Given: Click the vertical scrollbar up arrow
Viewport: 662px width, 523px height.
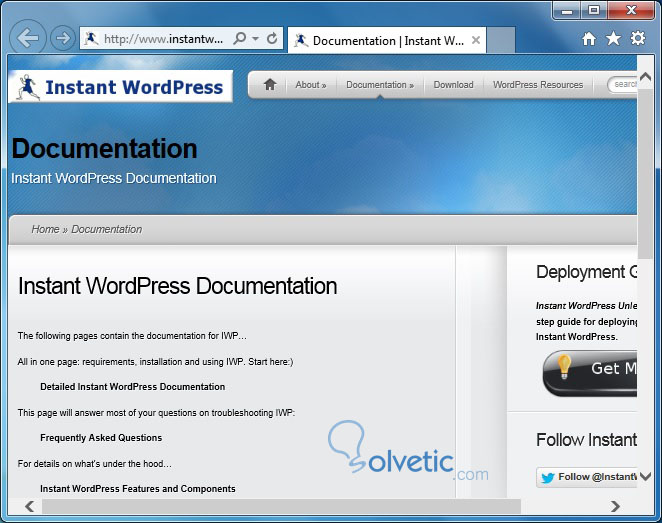Looking at the screenshot, I should click(x=645, y=77).
